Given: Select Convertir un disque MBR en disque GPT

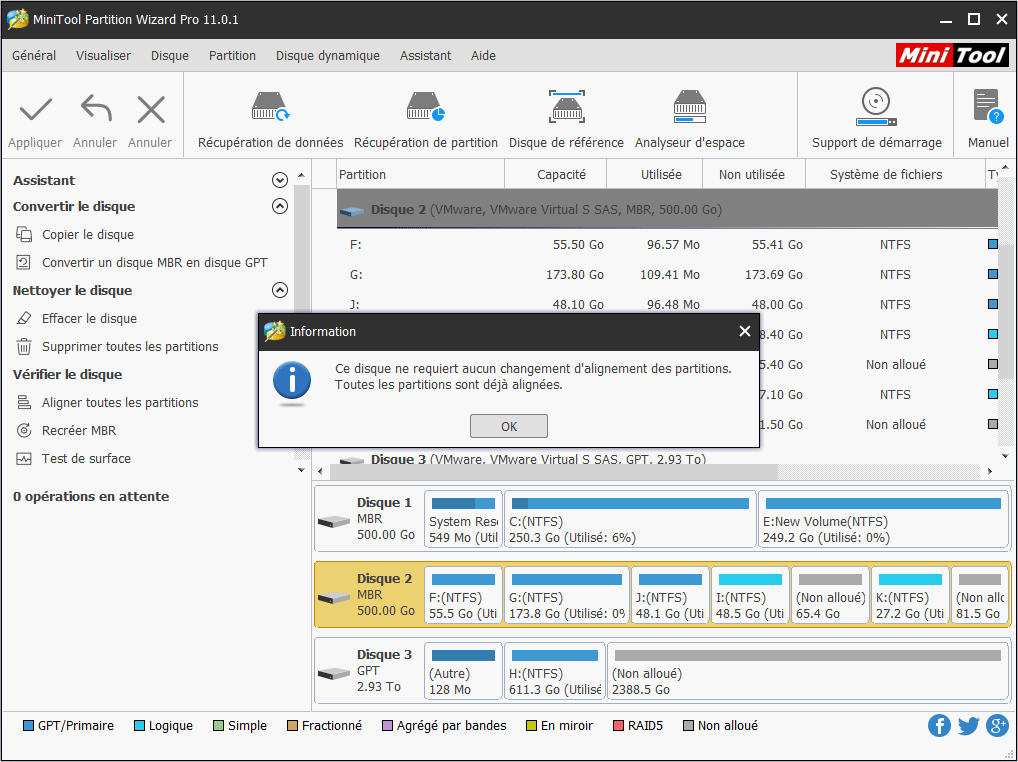Looking at the screenshot, I should (x=155, y=262).
